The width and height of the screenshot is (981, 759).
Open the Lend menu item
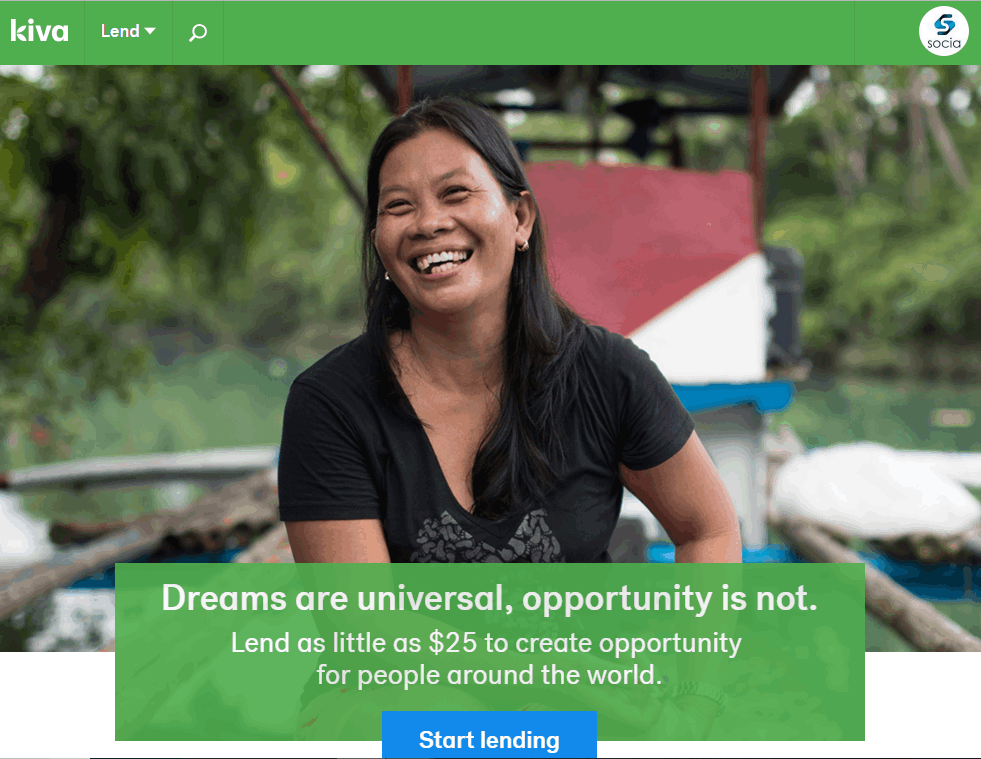[x=128, y=31]
